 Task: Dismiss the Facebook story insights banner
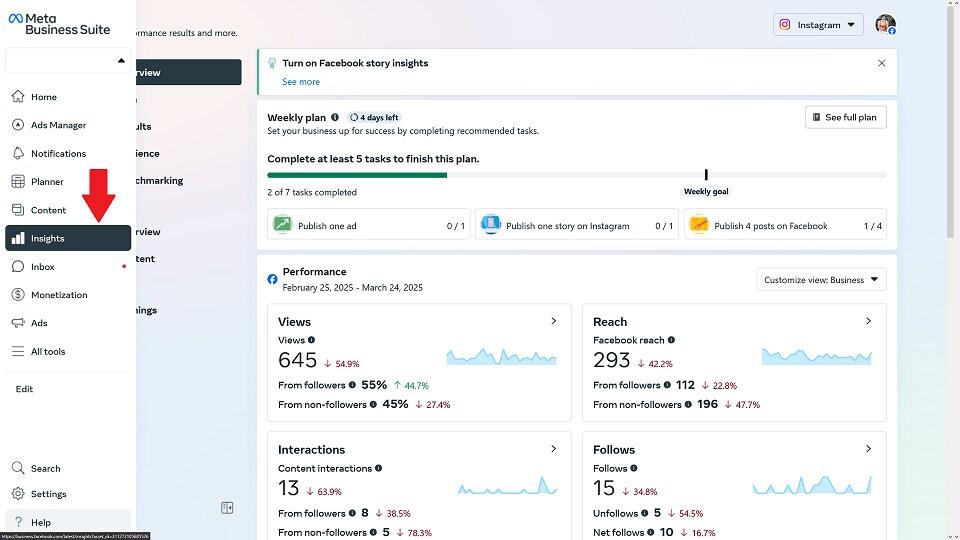881,63
